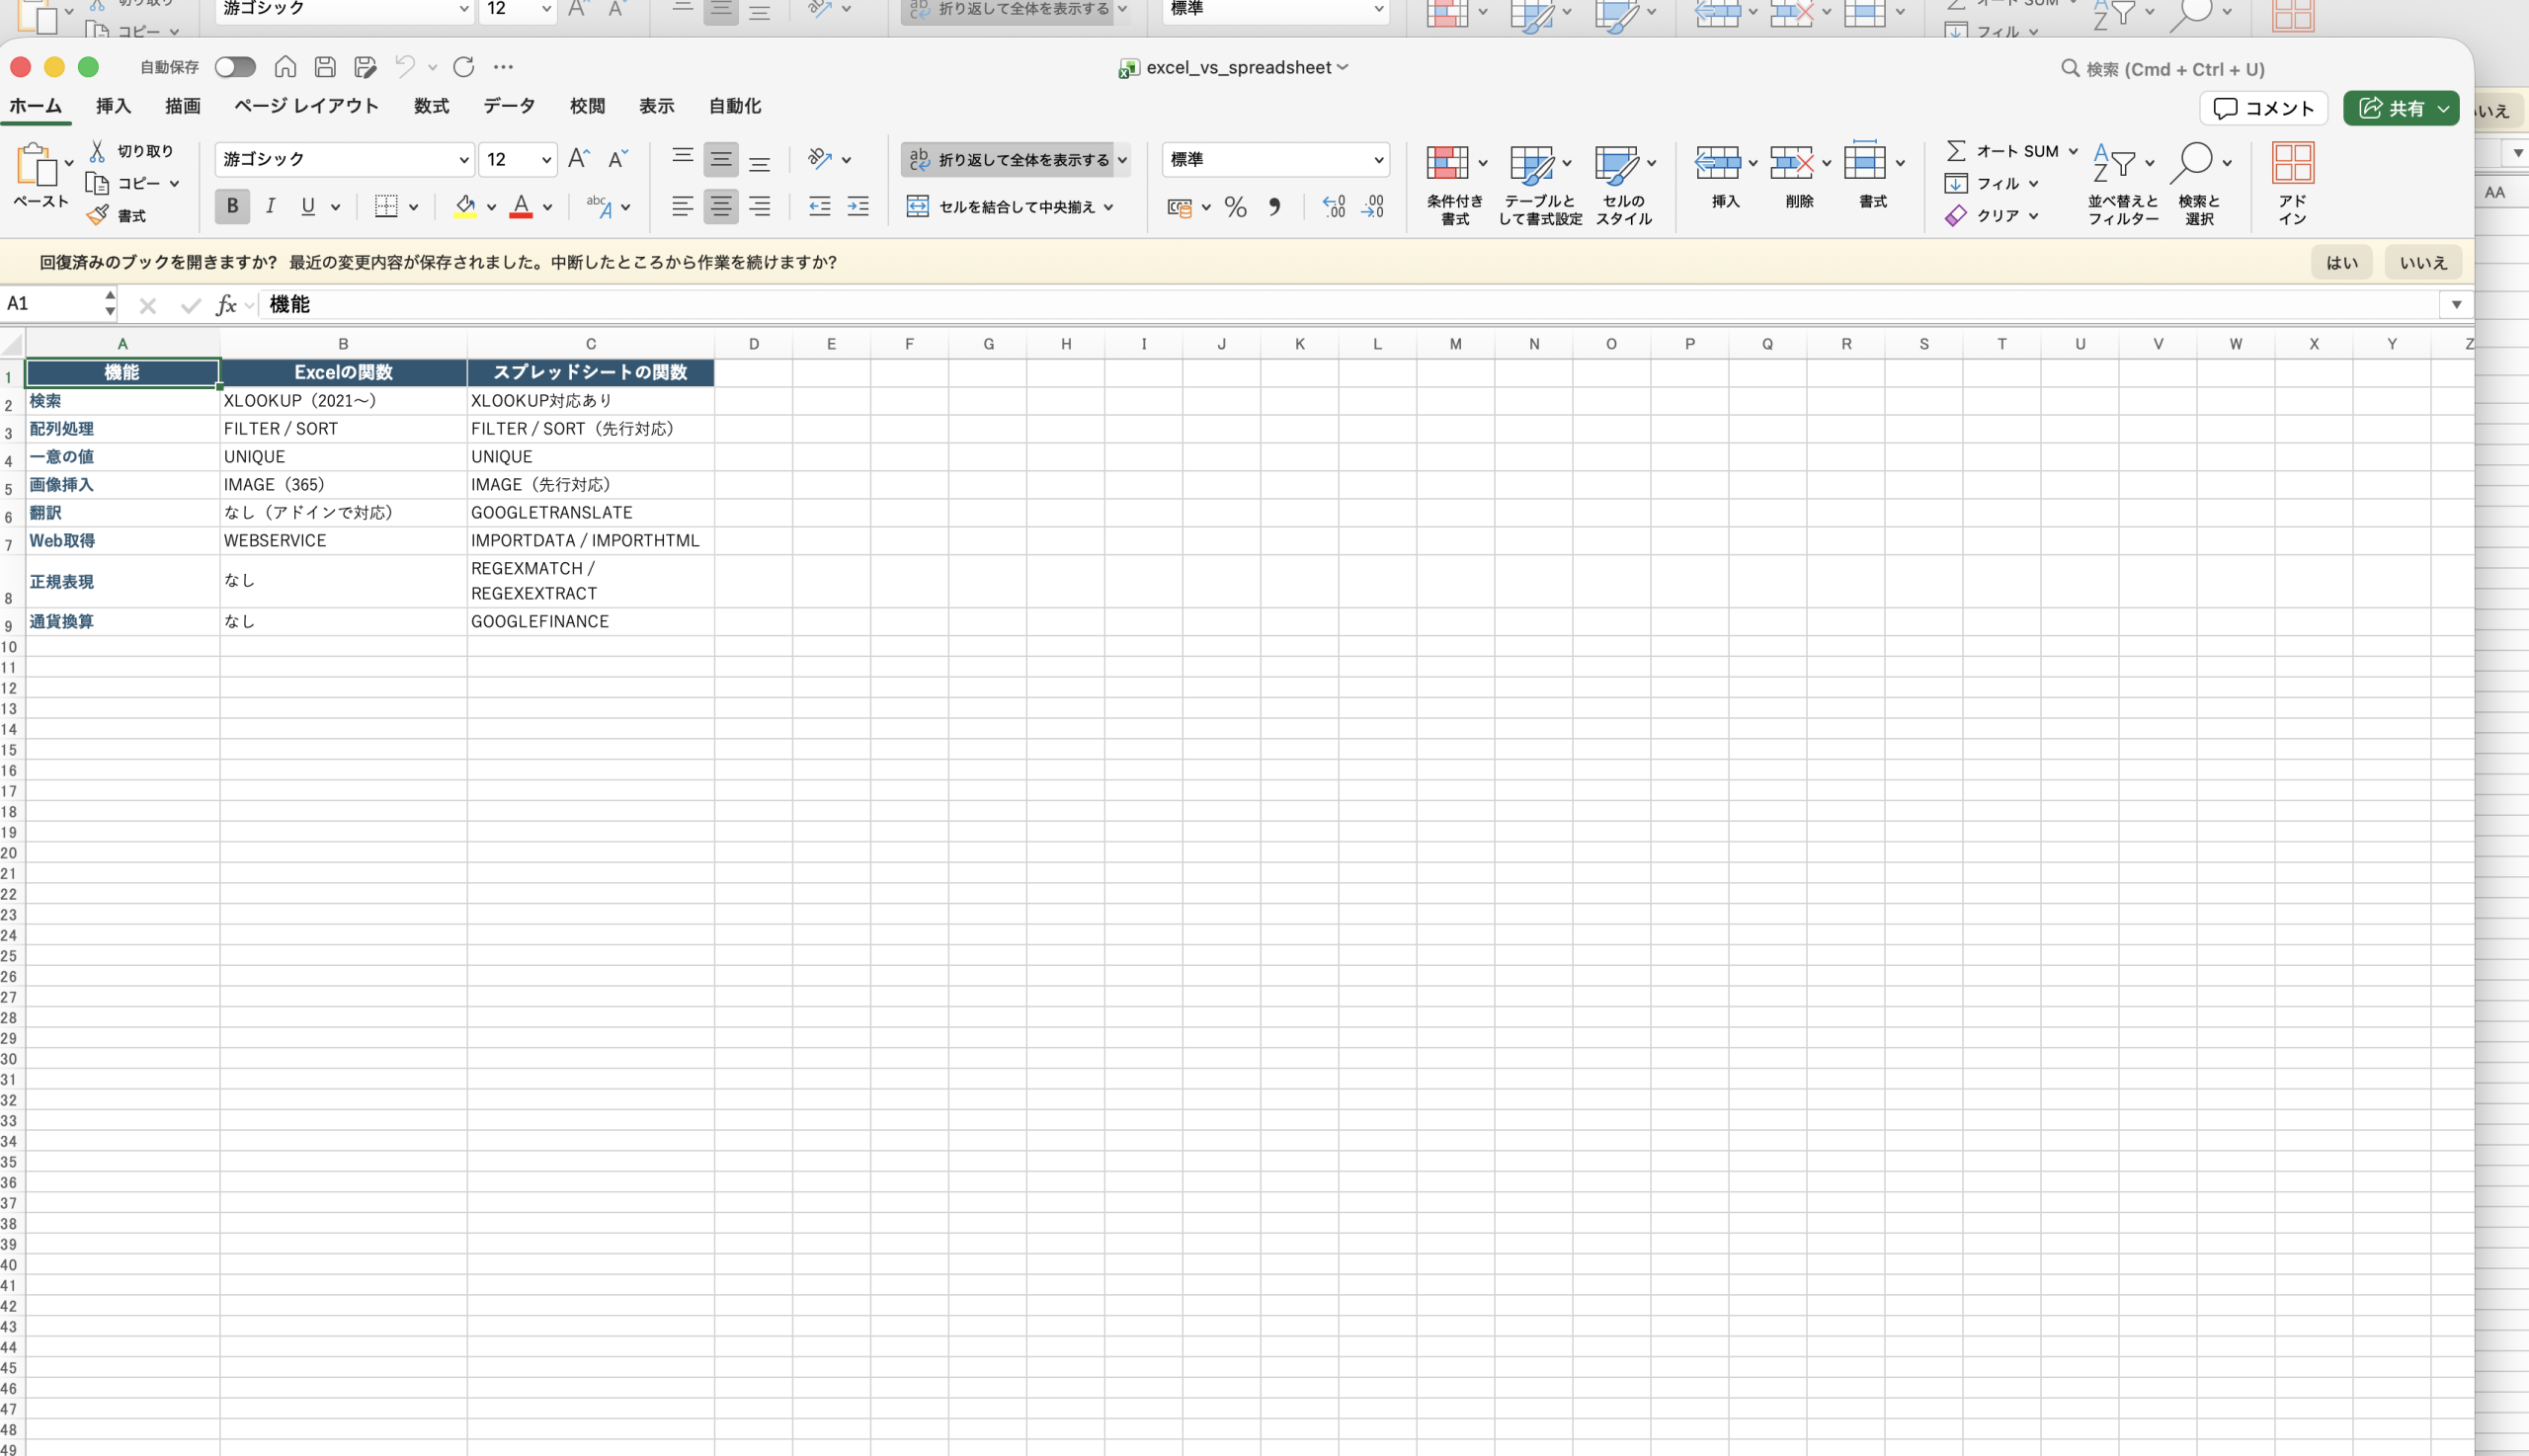2529x1456 pixels.
Task: Click the Increase indent icon
Action: click(858, 207)
